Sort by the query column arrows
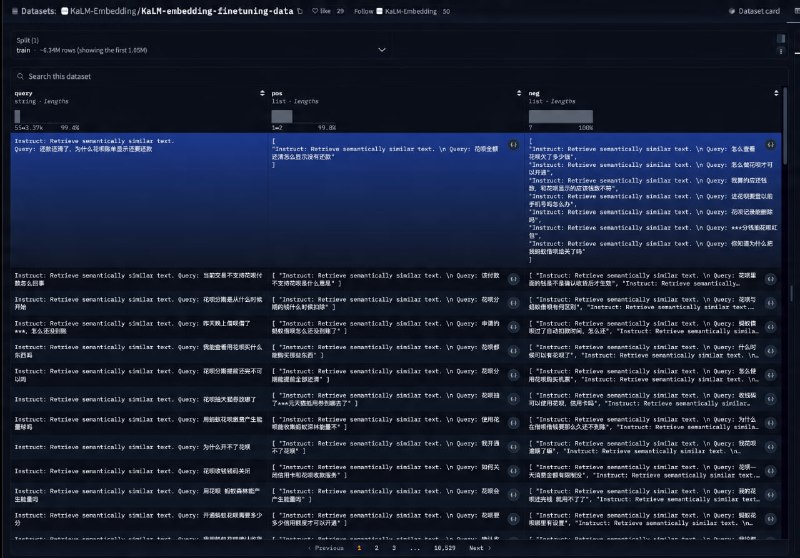Image resolution: width=800 pixels, height=558 pixels. [x=262, y=93]
